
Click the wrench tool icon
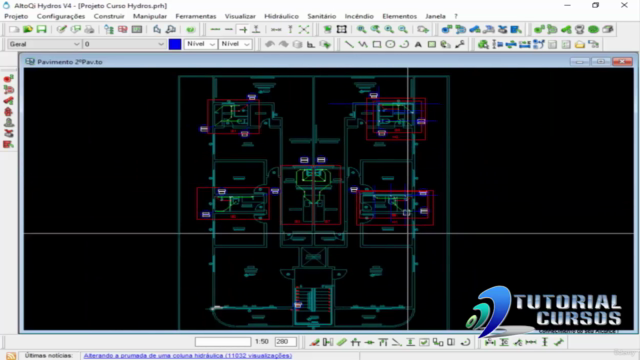460,44
